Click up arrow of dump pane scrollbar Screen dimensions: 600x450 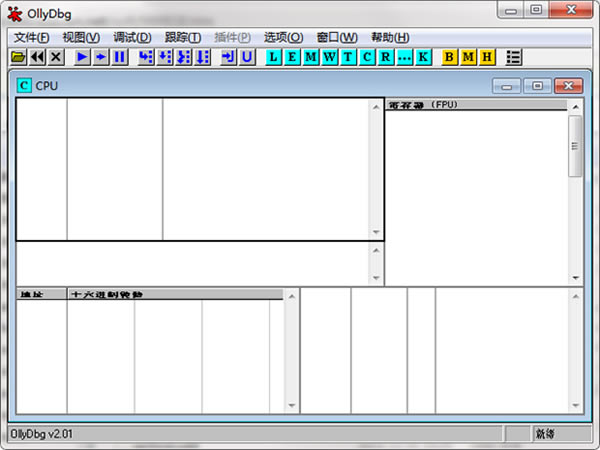(292, 296)
